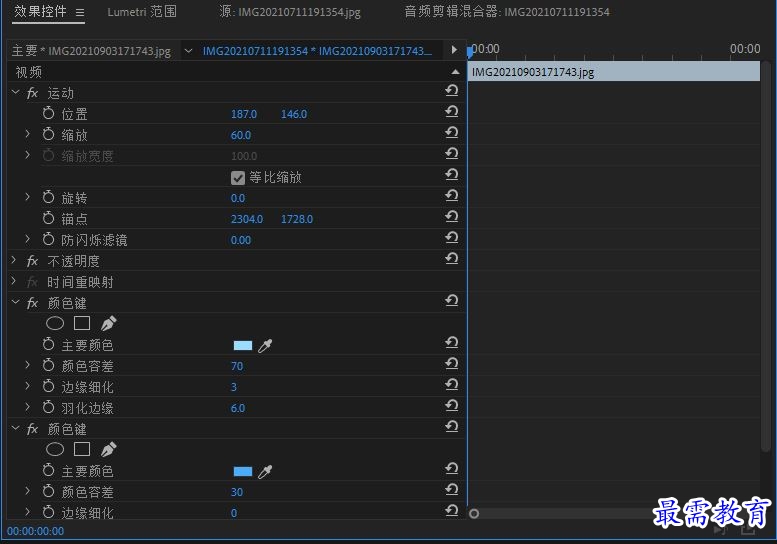
Task: Expand 颜色容差 value 70
Action: tap(27, 365)
